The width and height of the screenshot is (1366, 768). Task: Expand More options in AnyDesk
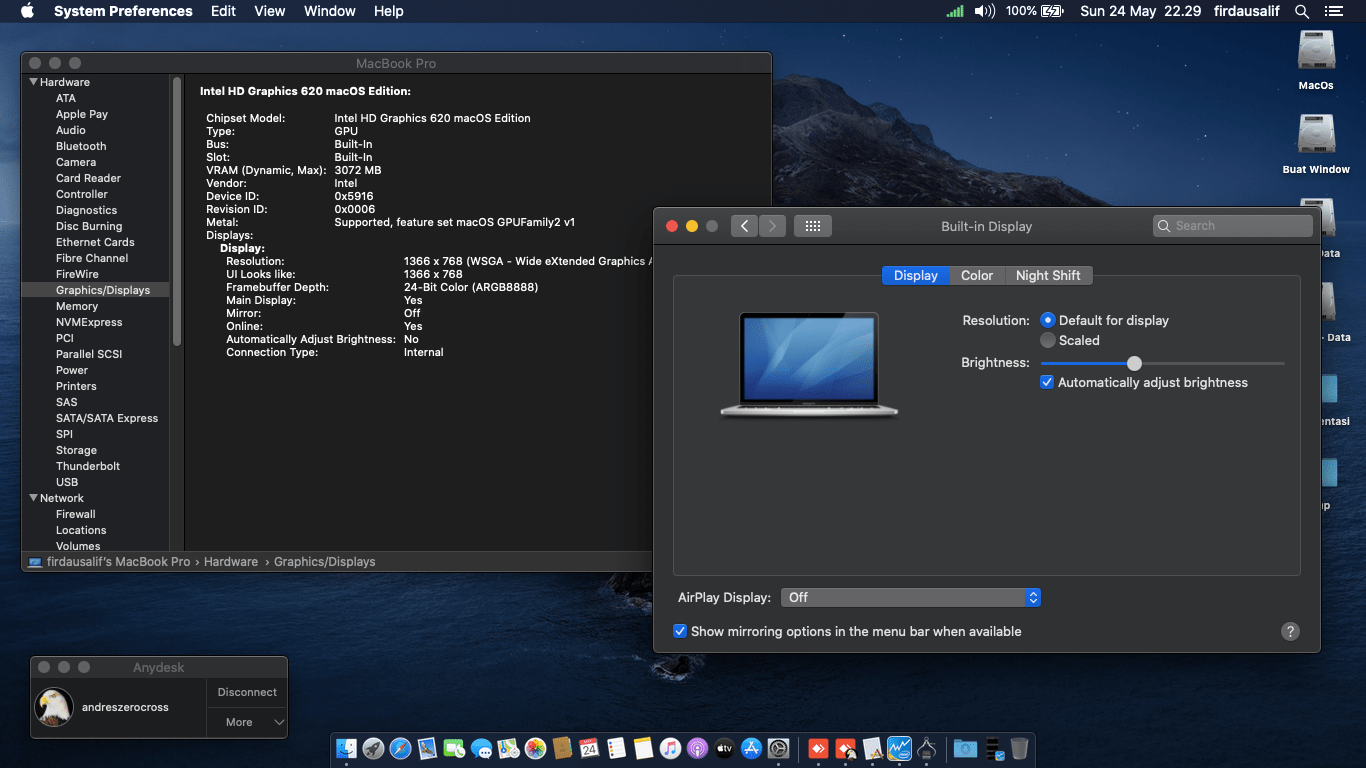point(246,722)
